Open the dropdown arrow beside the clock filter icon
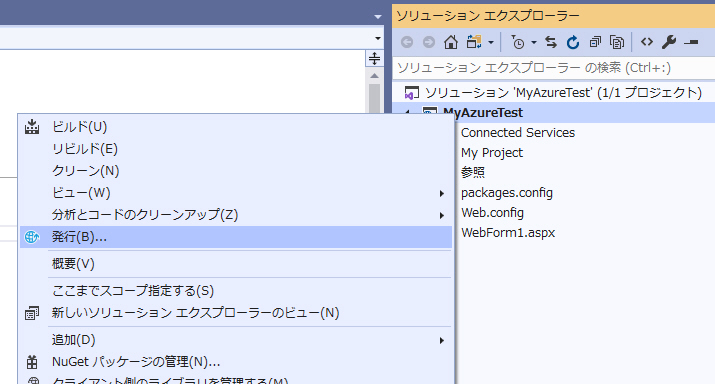This screenshot has width=715, height=384. [534, 43]
